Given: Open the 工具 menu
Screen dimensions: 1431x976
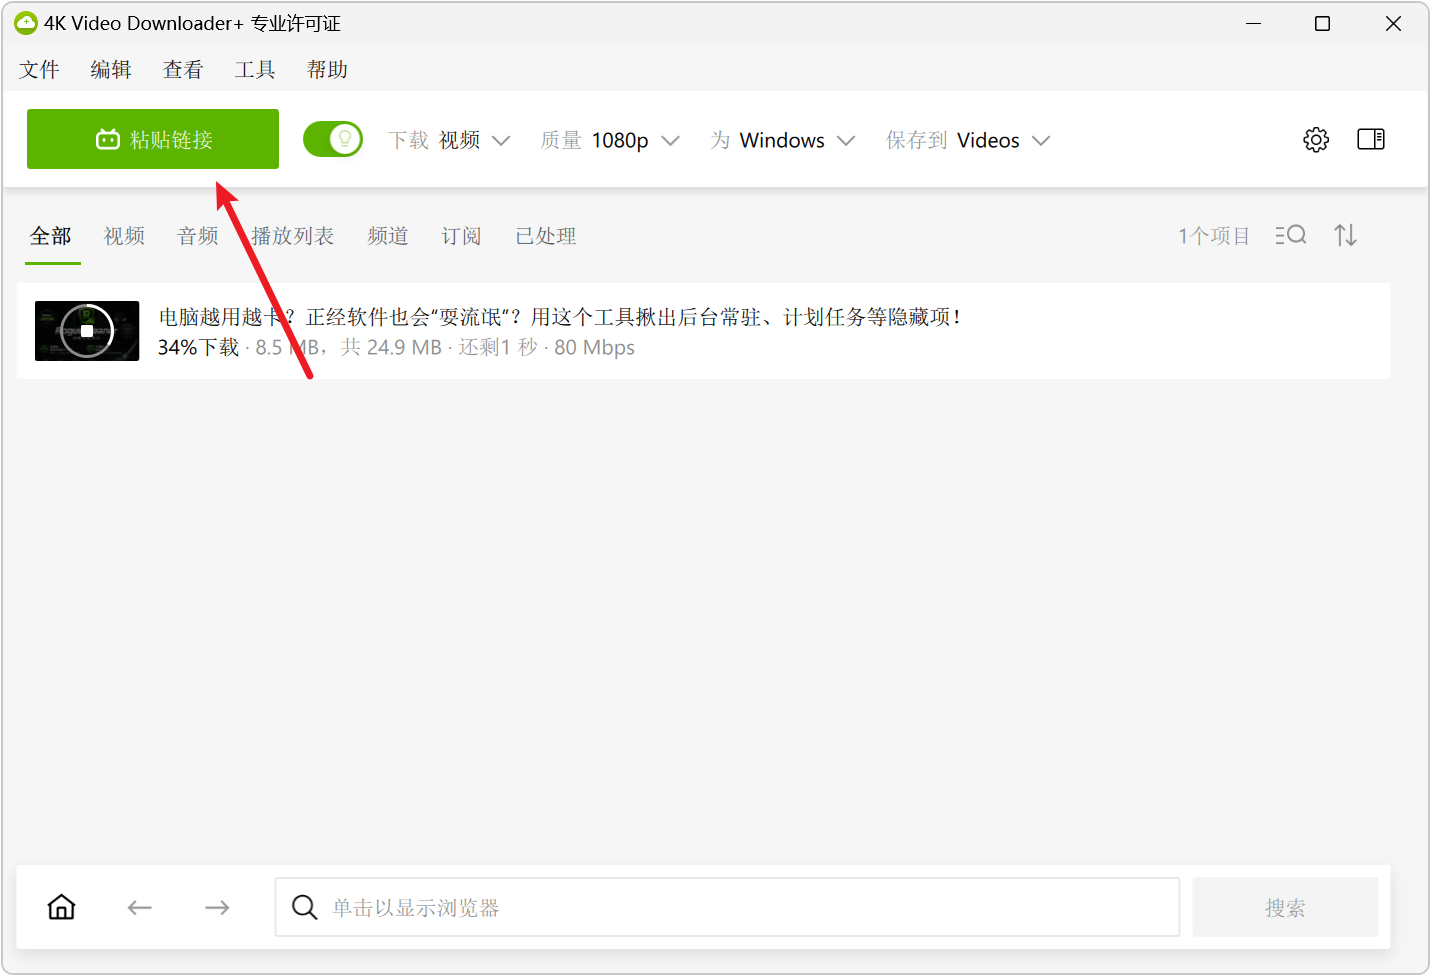Looking at the screenshot, I should point(255,69).
